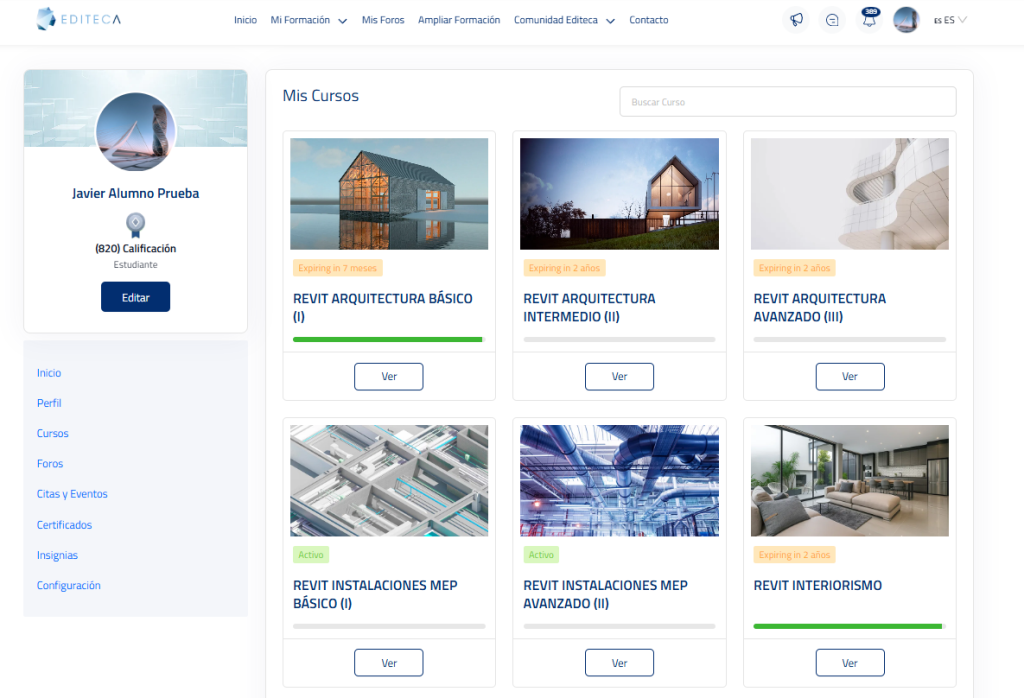Click the megaphone announcements icon

point(796,20)
